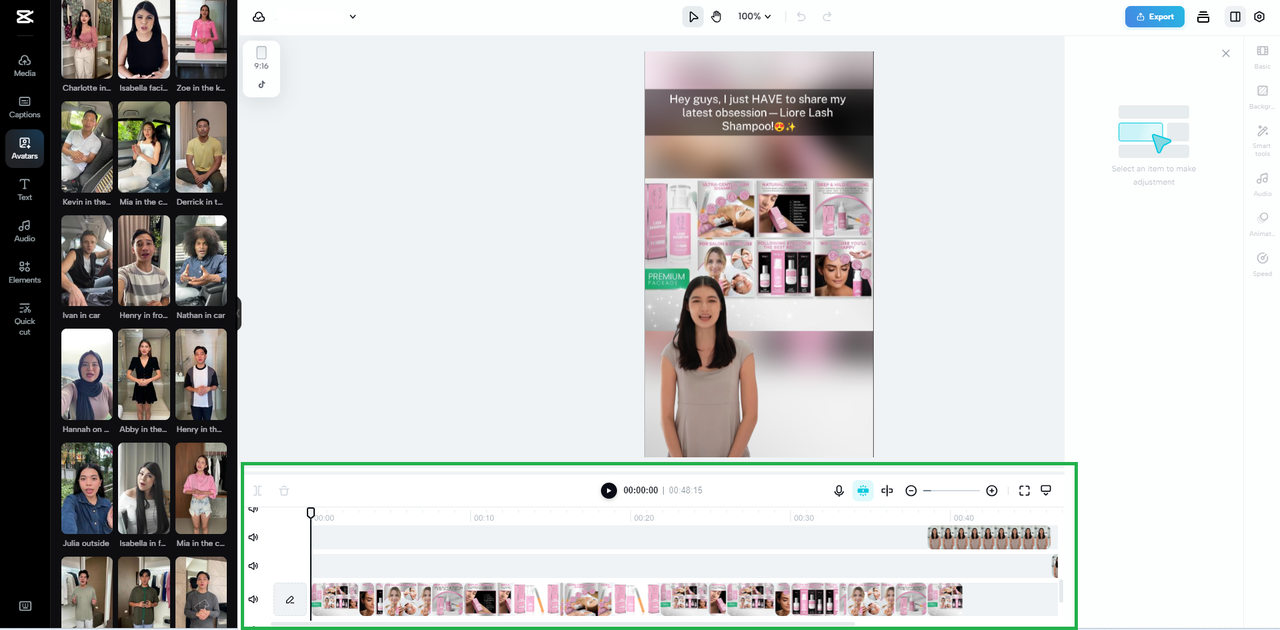Image resolution: width=1280 pixels, height=630 pixels.
Task: Click the Redo arrow
Action: pos(827,16)
